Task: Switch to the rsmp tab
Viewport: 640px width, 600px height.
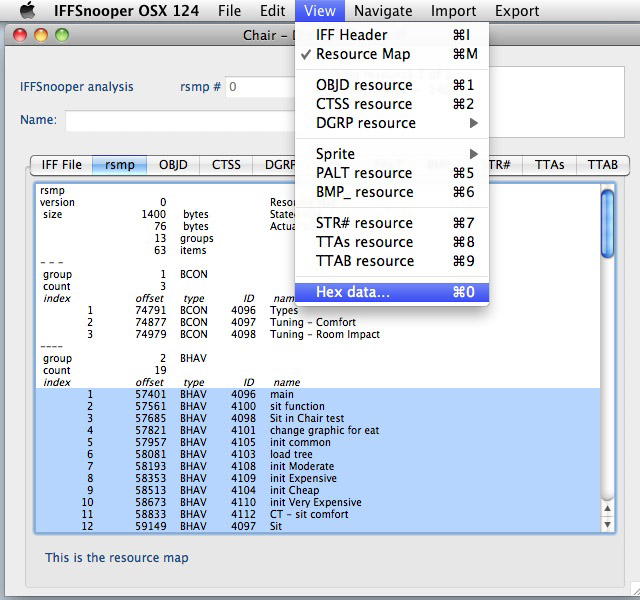Action: [120, 165]
